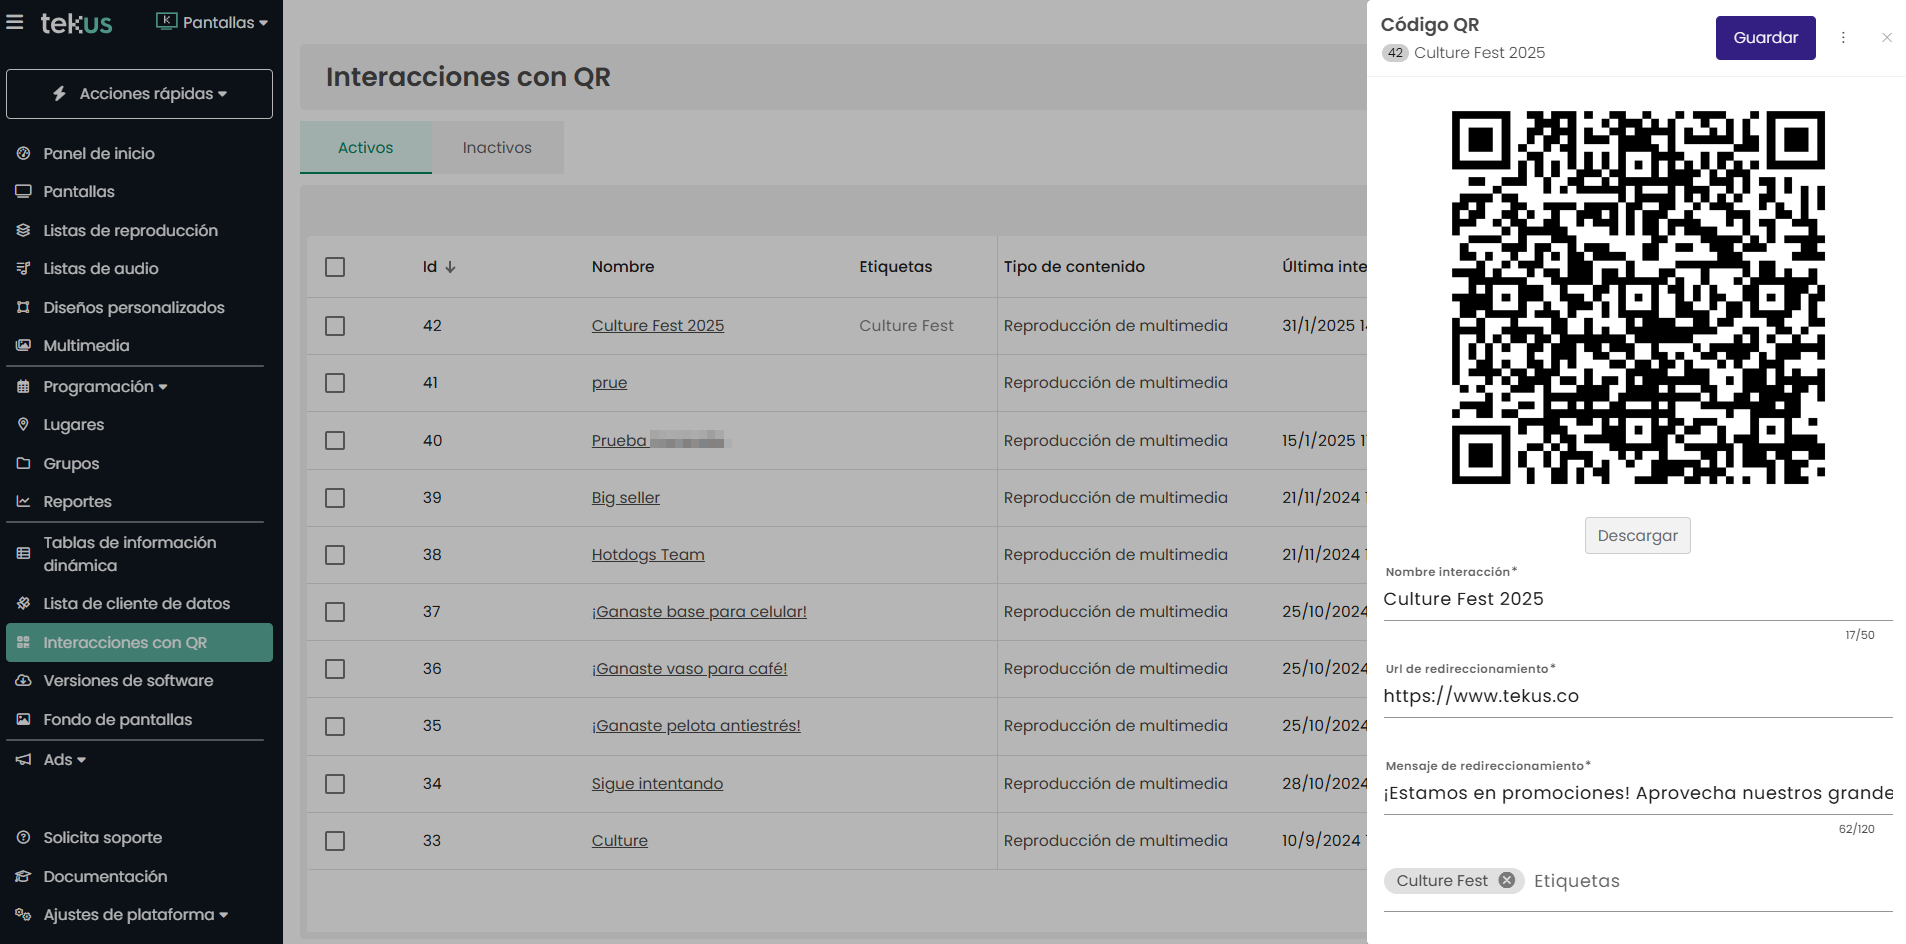The width and height of the screenshot is (1906, 944).
Task: Switch to the Inactivos tab
Action: 497,148
